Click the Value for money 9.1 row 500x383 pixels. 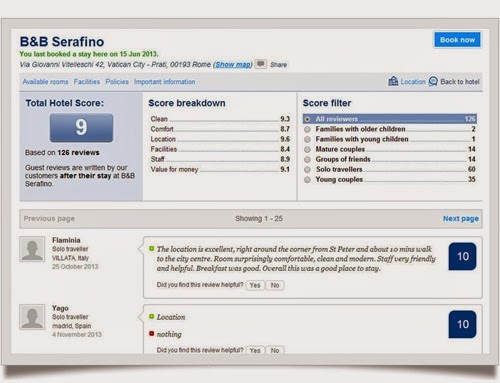pyautogui.click(x=220, y=169)
